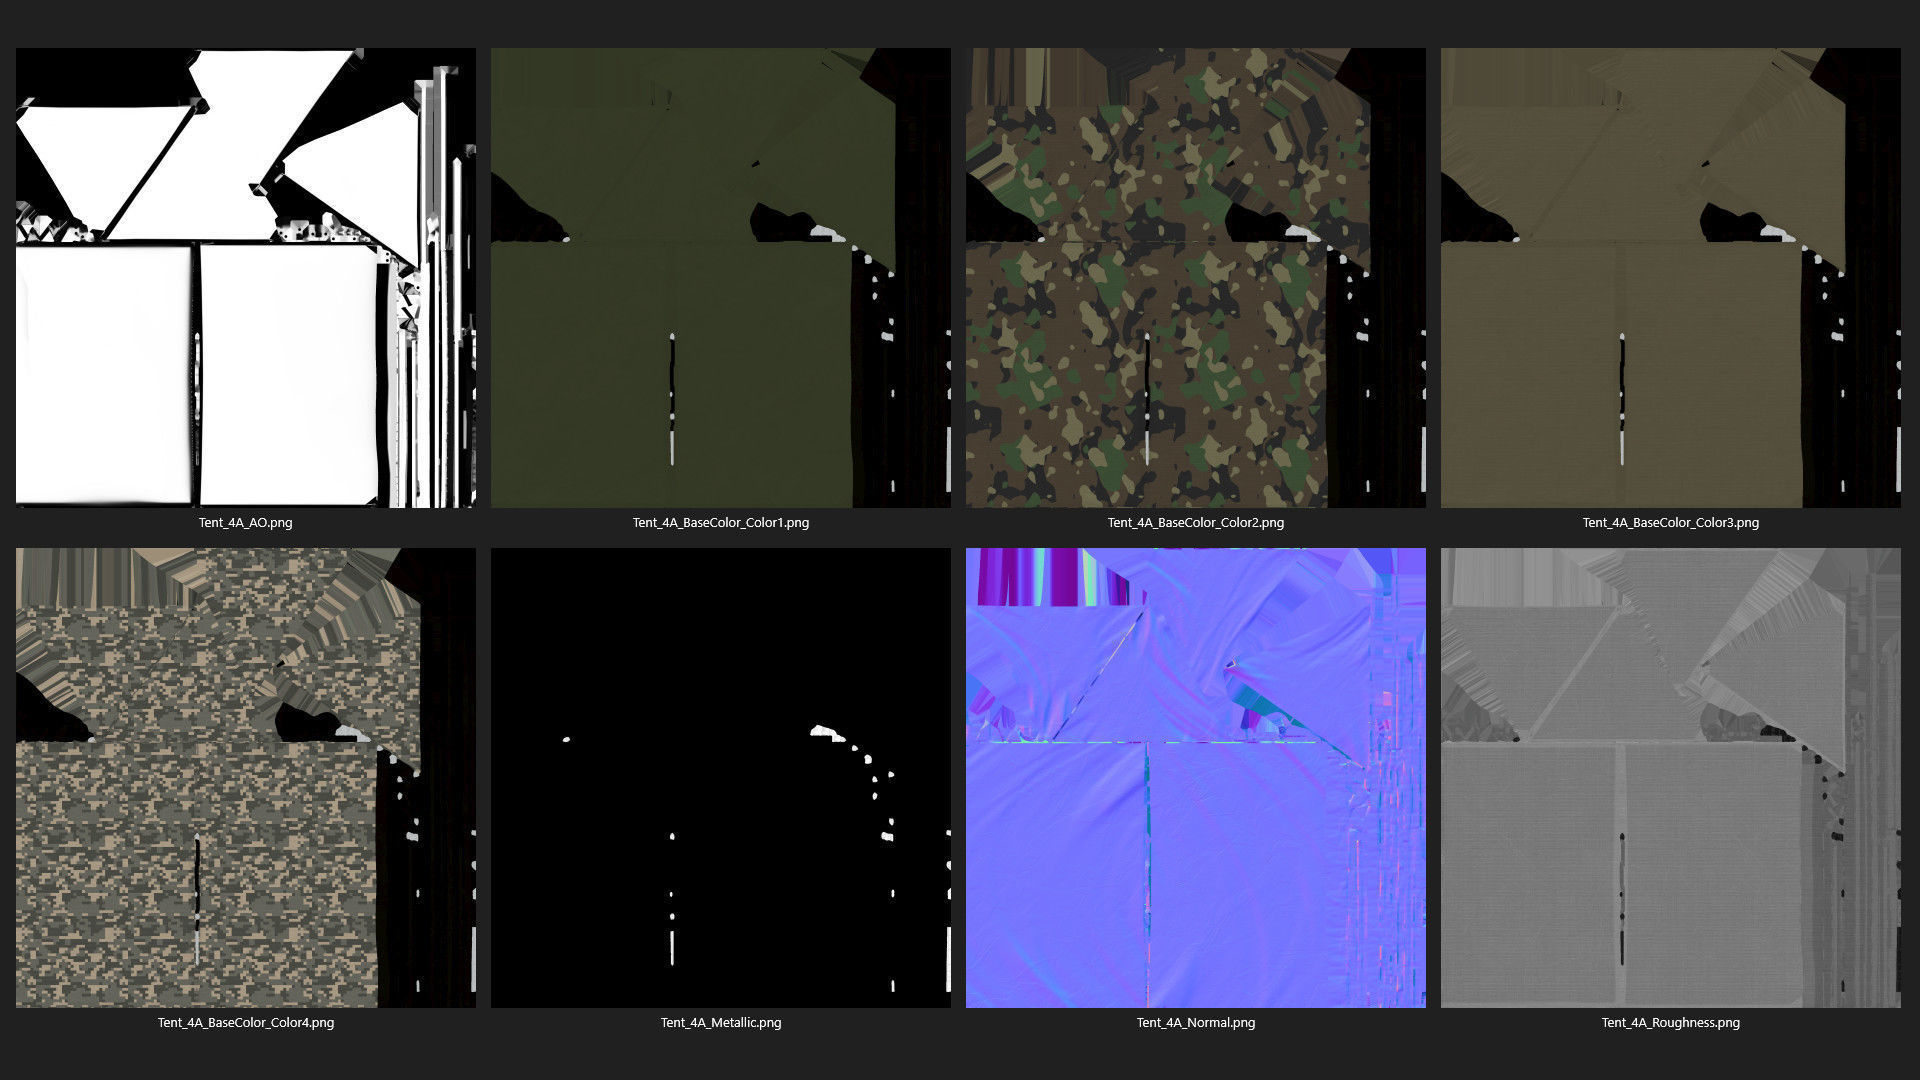Select the Tent_4A_BaseColor_Color2.png label

pyautogui.click(x=1195, y=522)
